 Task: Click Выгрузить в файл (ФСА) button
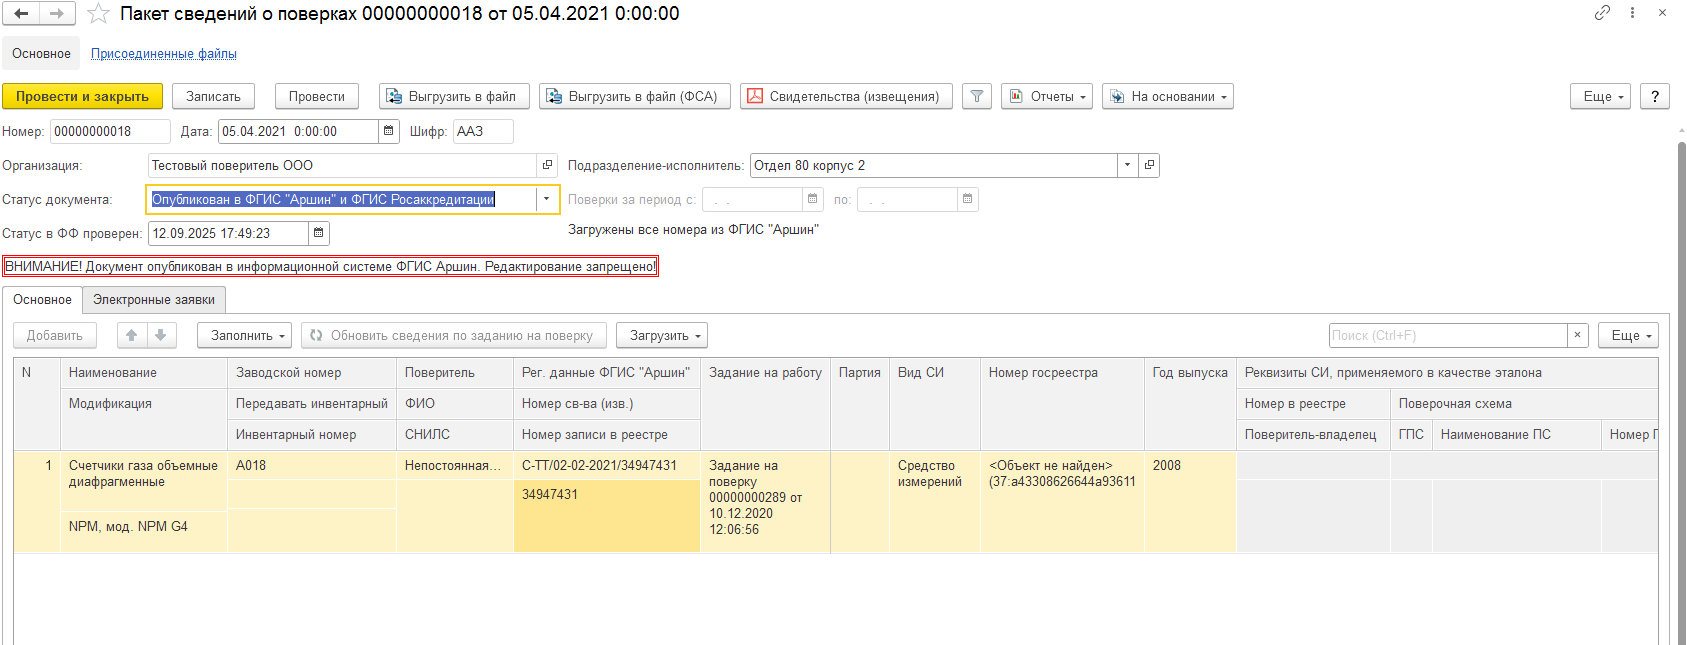[x=635, y=97]
